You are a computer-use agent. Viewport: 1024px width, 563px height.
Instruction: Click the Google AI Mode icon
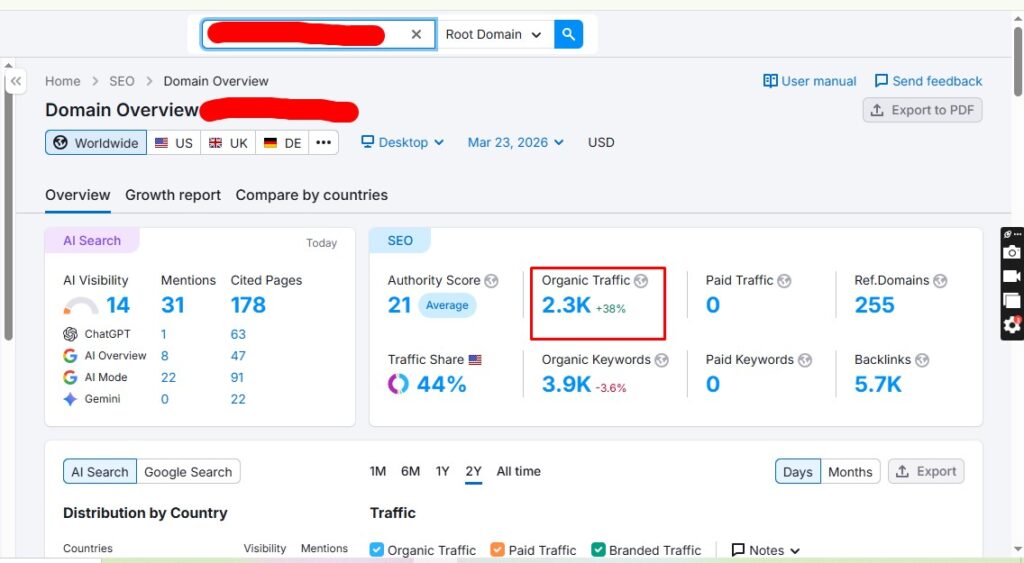[x=70, y=377]
